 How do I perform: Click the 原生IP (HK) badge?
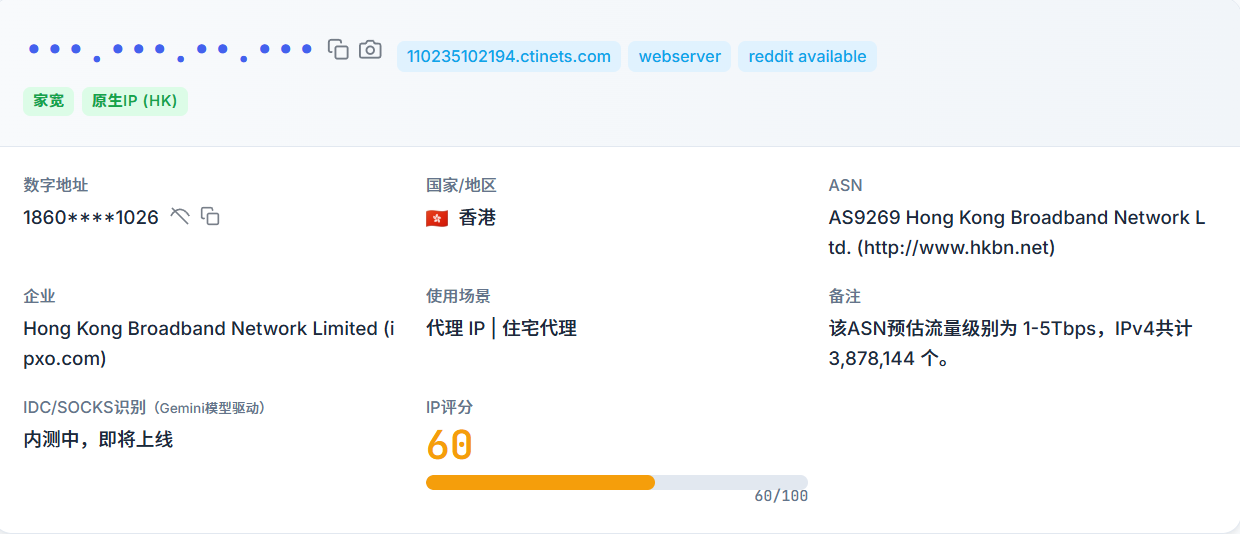pos(134,101)
